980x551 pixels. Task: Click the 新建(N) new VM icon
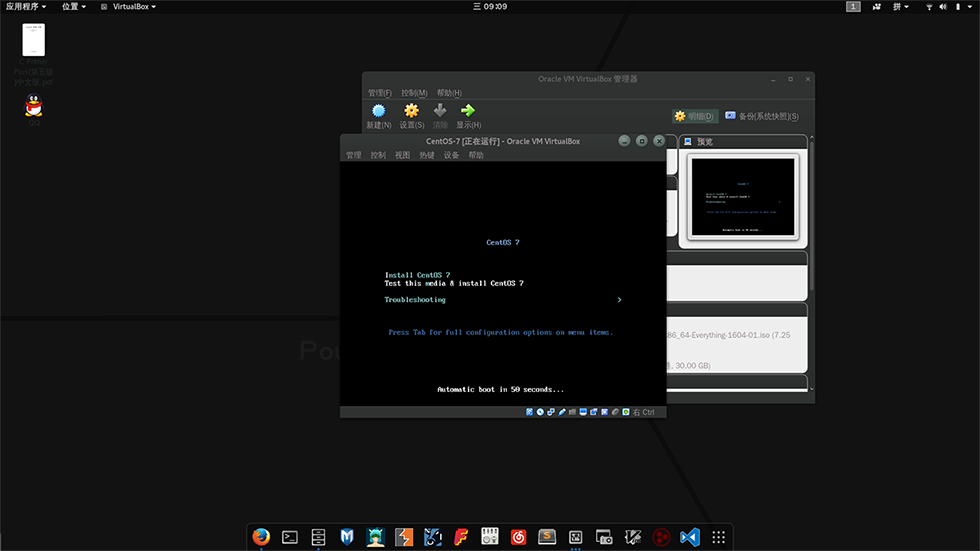tap(378, 111)
